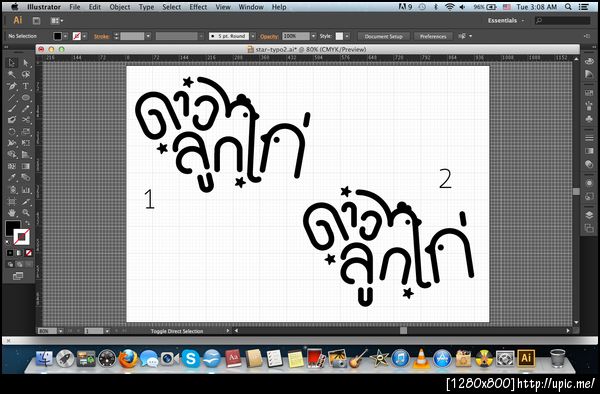Open zoom level dropdown in status bar
This screenshot has width=600, height=394.
60,331
